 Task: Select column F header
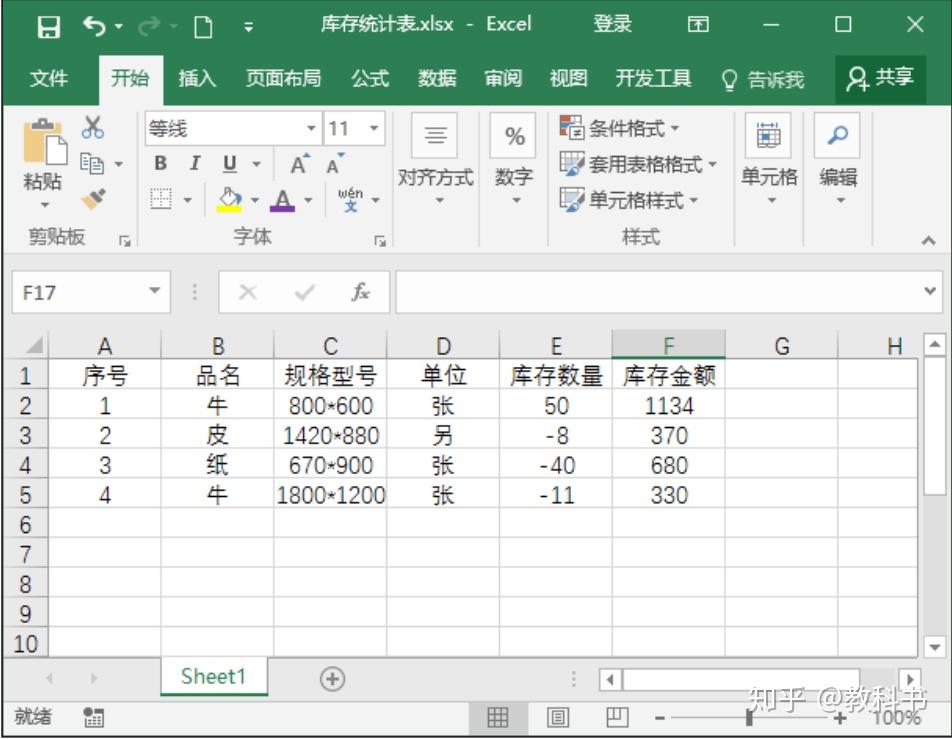tap(668, 345)
